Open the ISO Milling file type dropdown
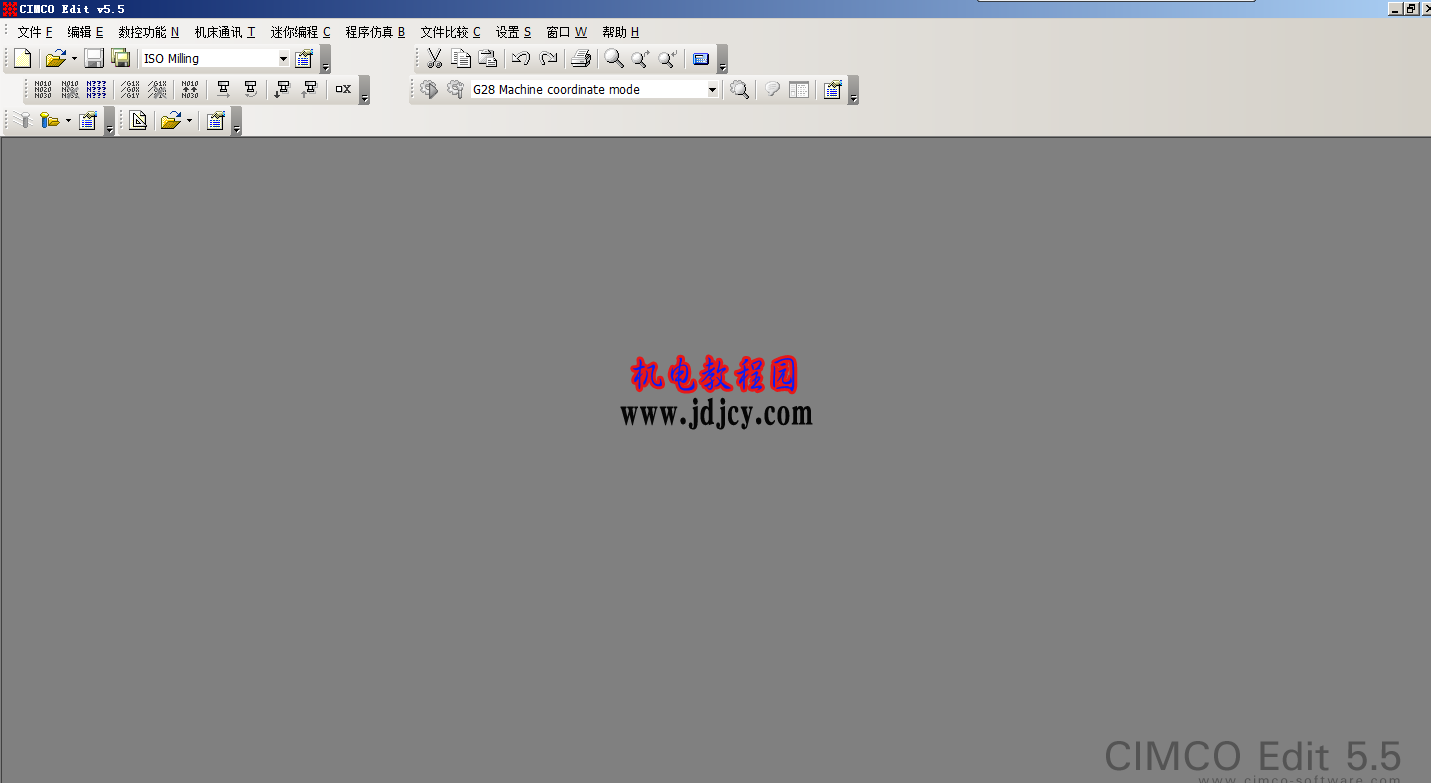The image size is (1431, 783). [x=283, y=59]
